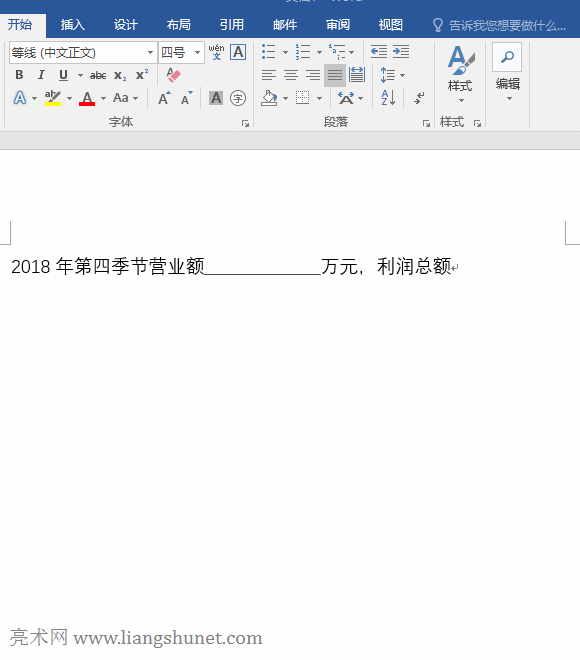This screenshot has width=580, height=660.
Task: Open the Phonetic Guide (wén) tool
Action: click(x=216, y=52)
